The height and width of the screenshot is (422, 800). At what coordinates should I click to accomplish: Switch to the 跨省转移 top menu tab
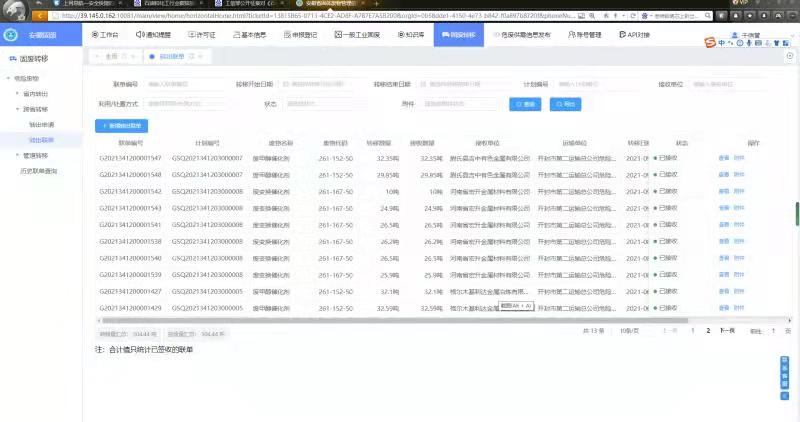point(455,34)
